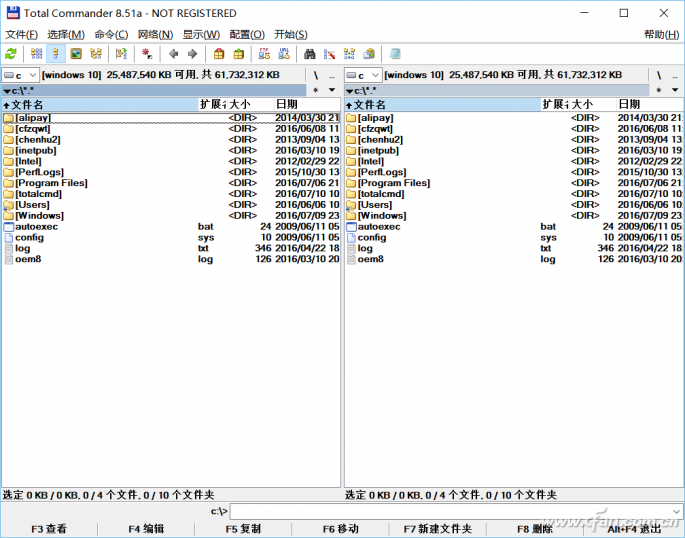Click the Copy names to clipboard icon

(x=369, y=54)
